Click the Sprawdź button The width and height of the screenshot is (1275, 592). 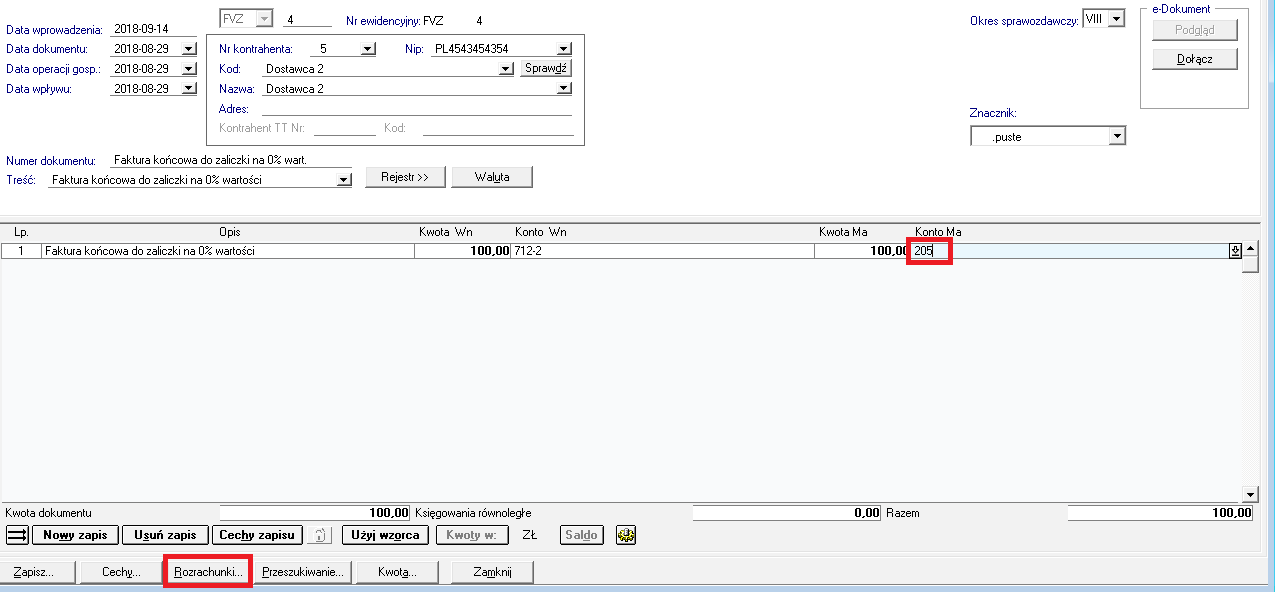coord(546,69)
